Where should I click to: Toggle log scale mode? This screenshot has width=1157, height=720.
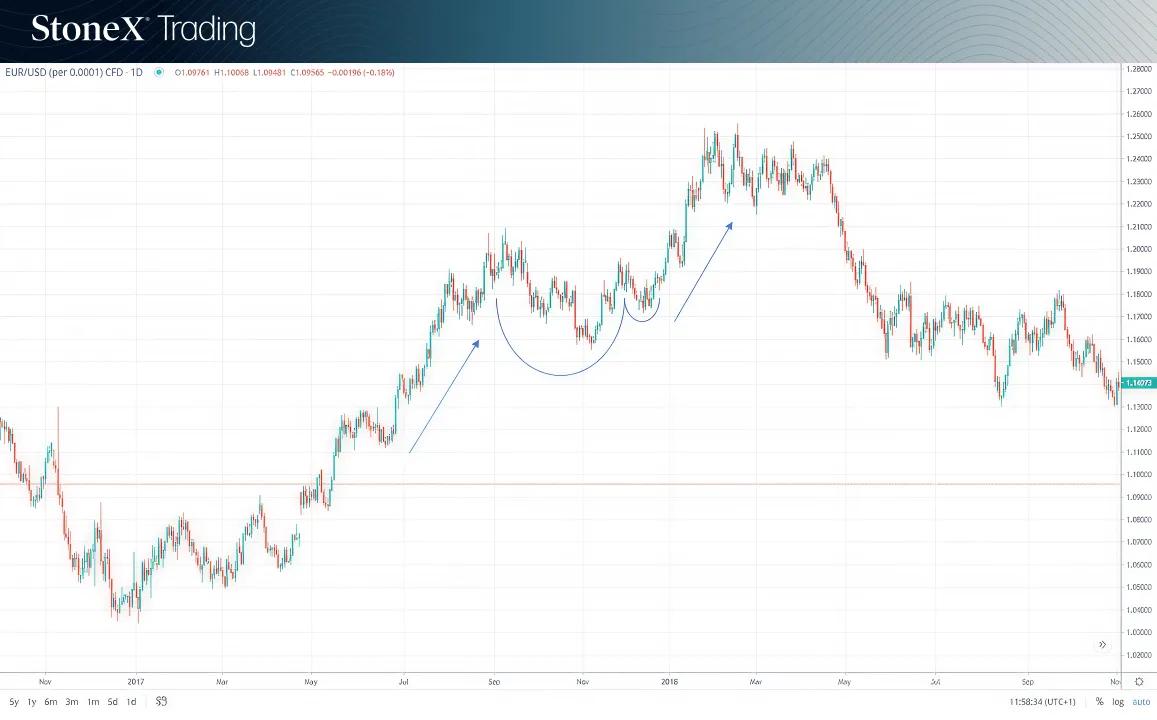(1118, 702)
